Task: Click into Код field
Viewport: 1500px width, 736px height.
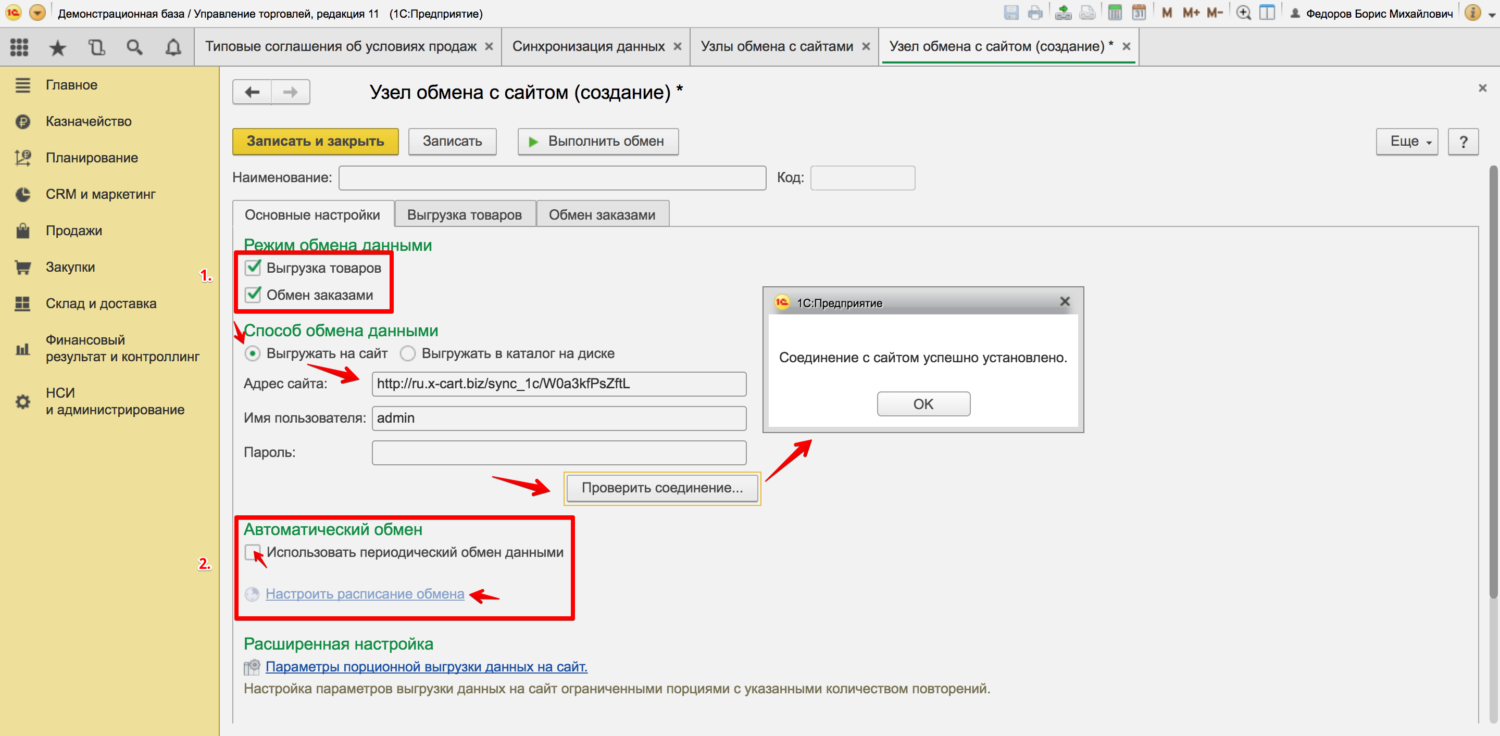Action: 862,178
